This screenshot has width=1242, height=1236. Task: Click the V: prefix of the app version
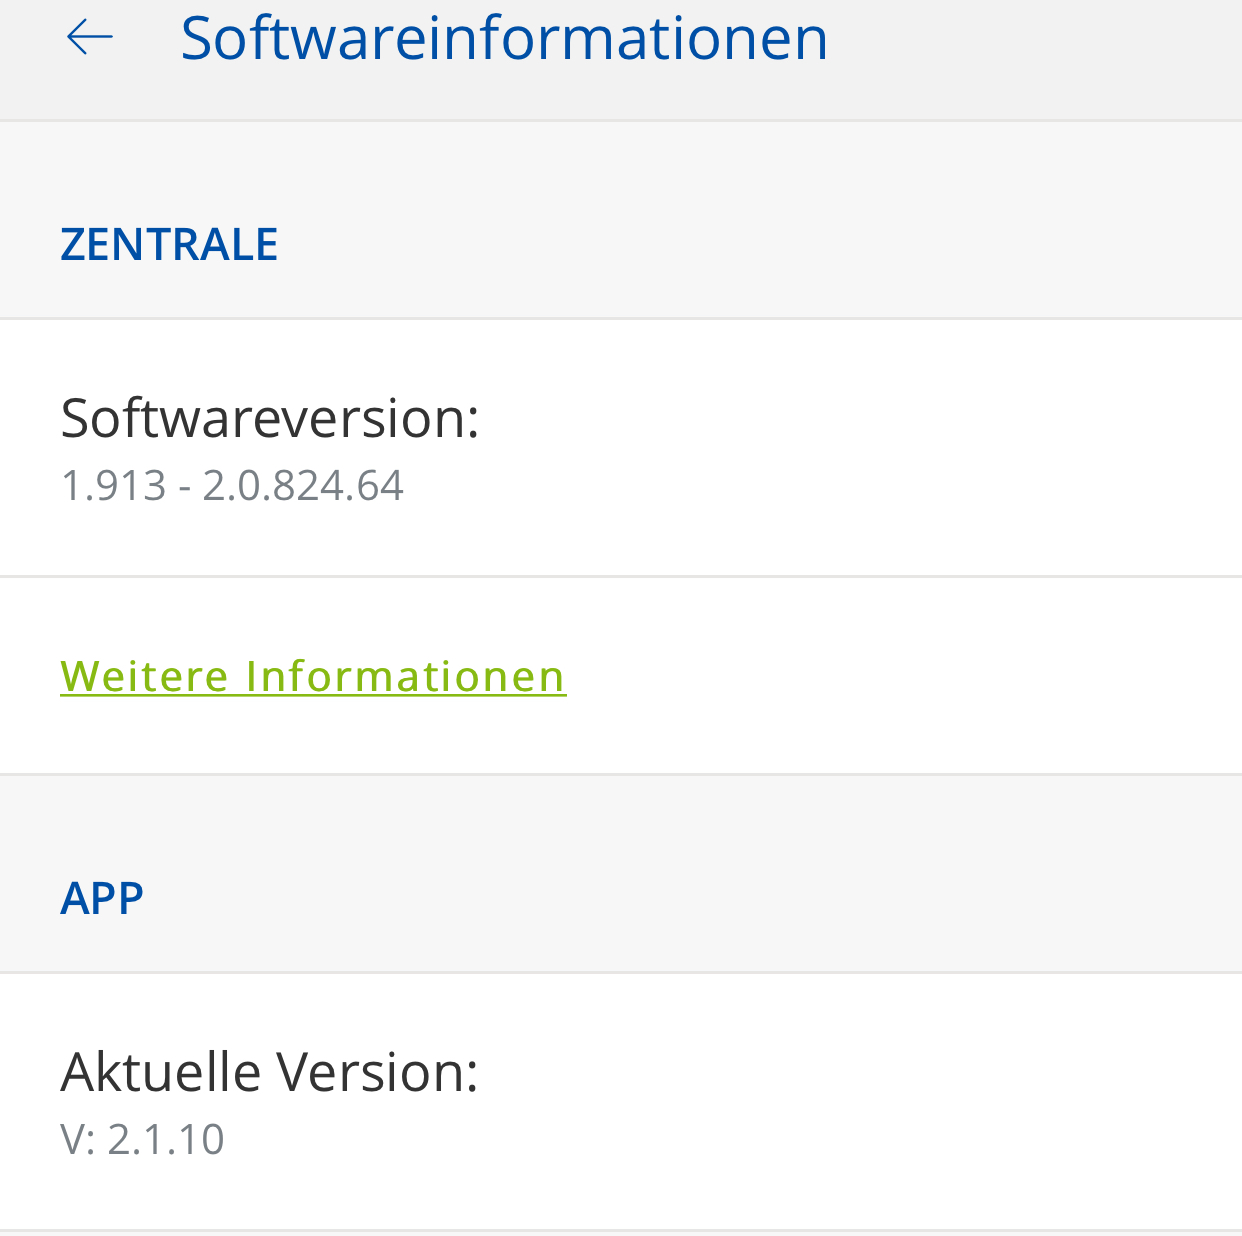78,1140
